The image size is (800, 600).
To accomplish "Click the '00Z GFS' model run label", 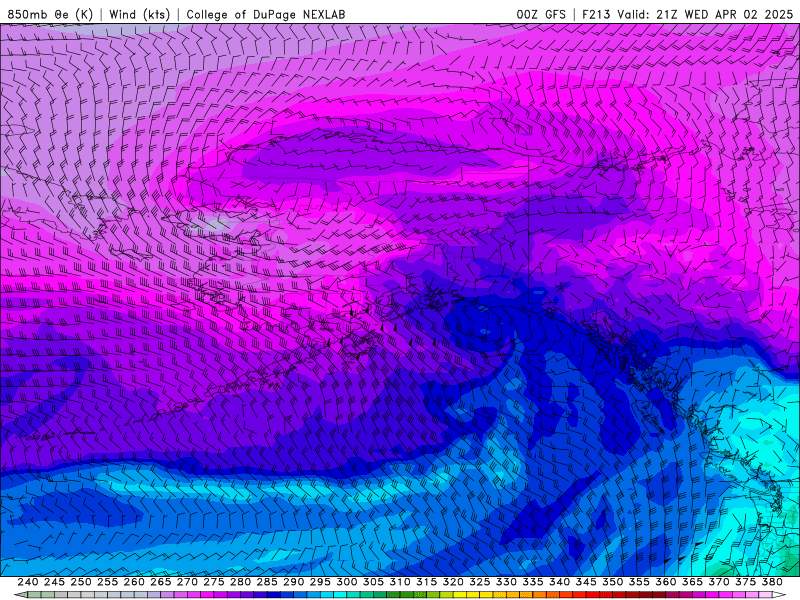I will pos(541,14).
